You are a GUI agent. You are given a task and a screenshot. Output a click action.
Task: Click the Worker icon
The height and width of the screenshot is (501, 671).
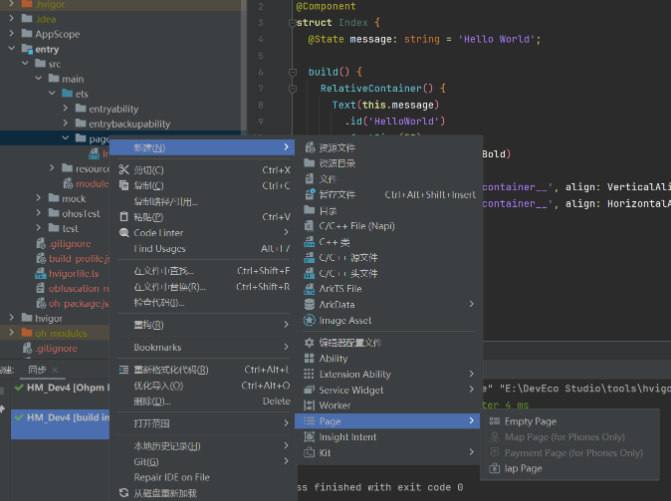coord(309,405)
